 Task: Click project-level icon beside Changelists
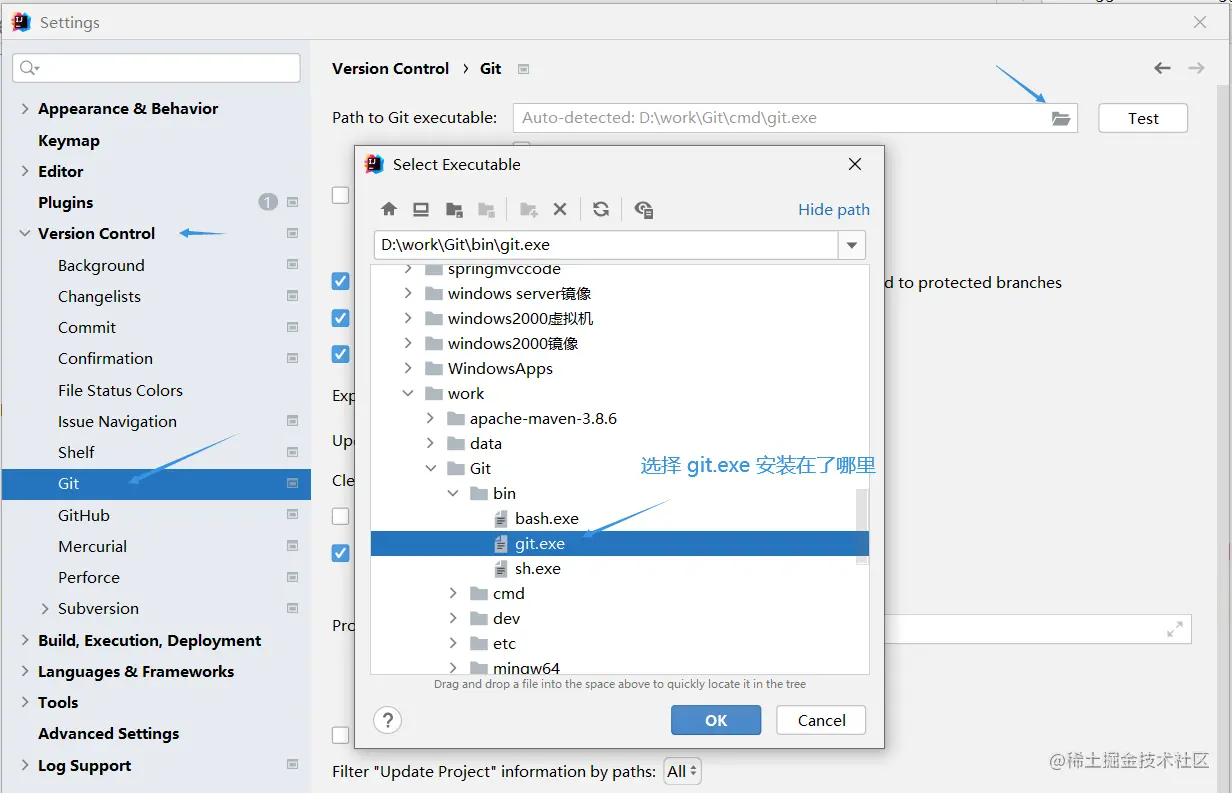tap(292, 296)
